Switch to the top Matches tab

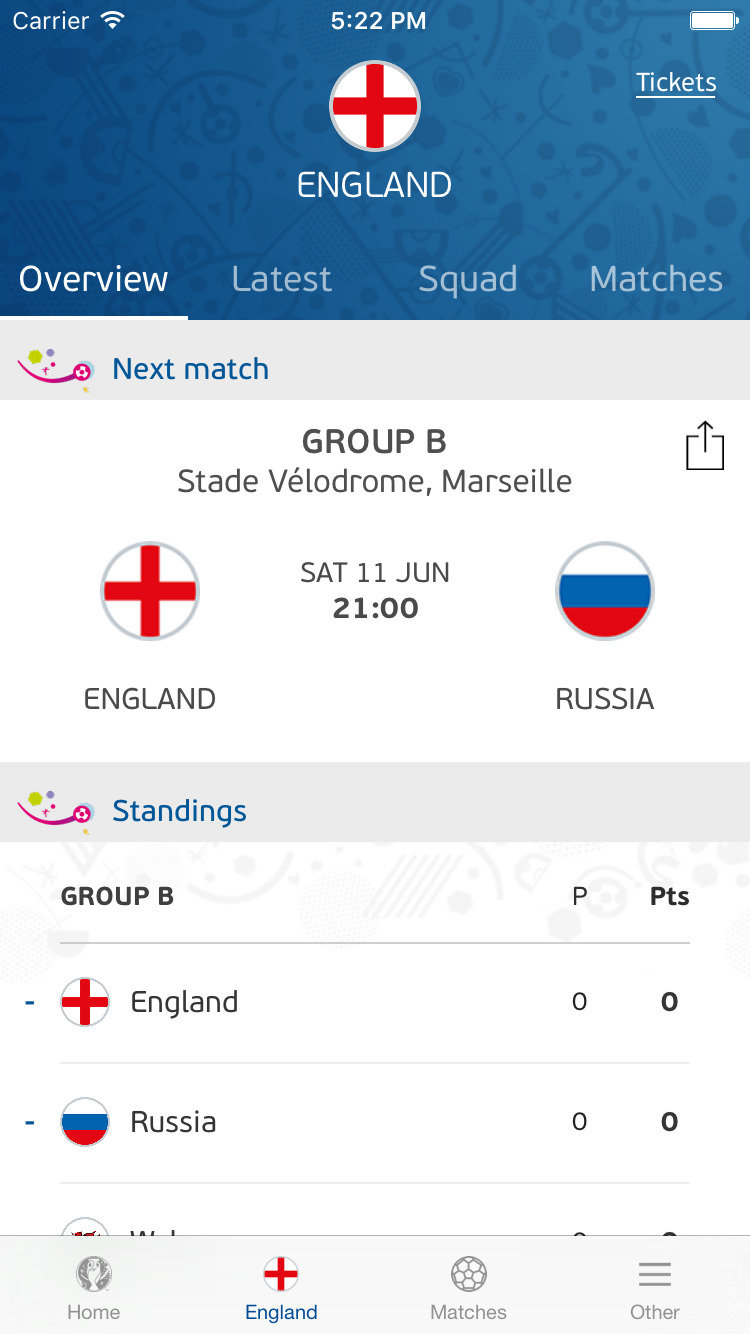tap(656, 279)
